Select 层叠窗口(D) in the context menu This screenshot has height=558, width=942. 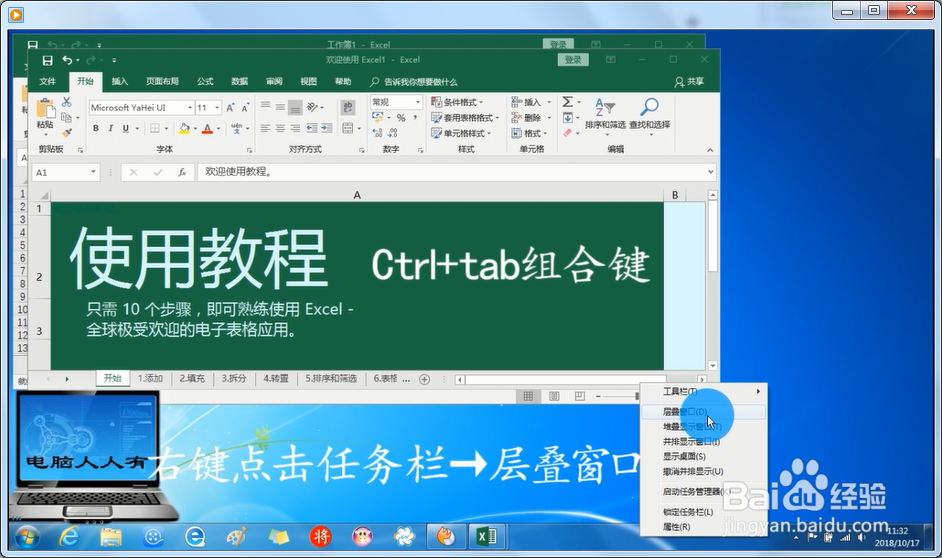(703, 412)
